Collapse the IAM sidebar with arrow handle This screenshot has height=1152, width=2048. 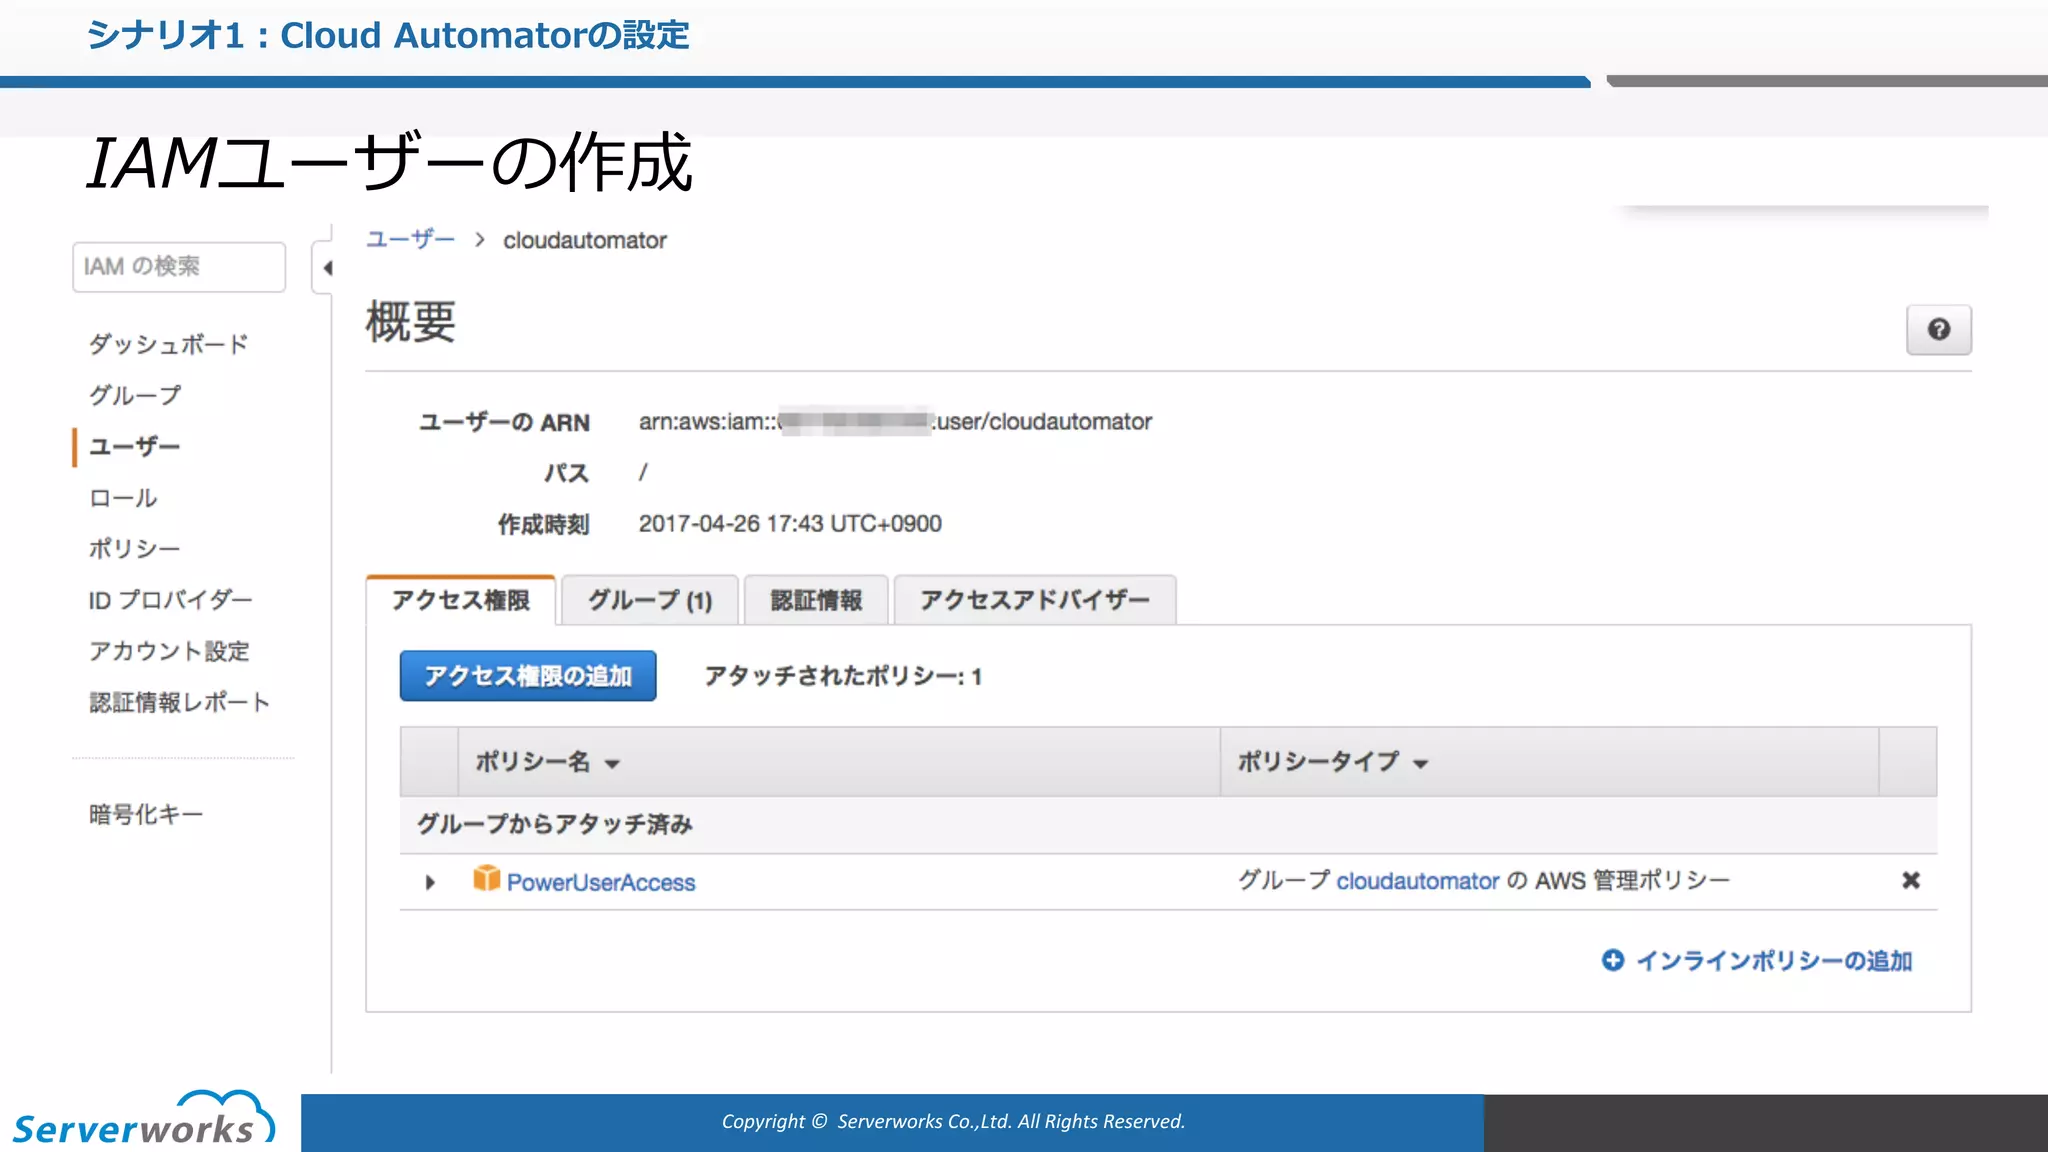point(325,267)
